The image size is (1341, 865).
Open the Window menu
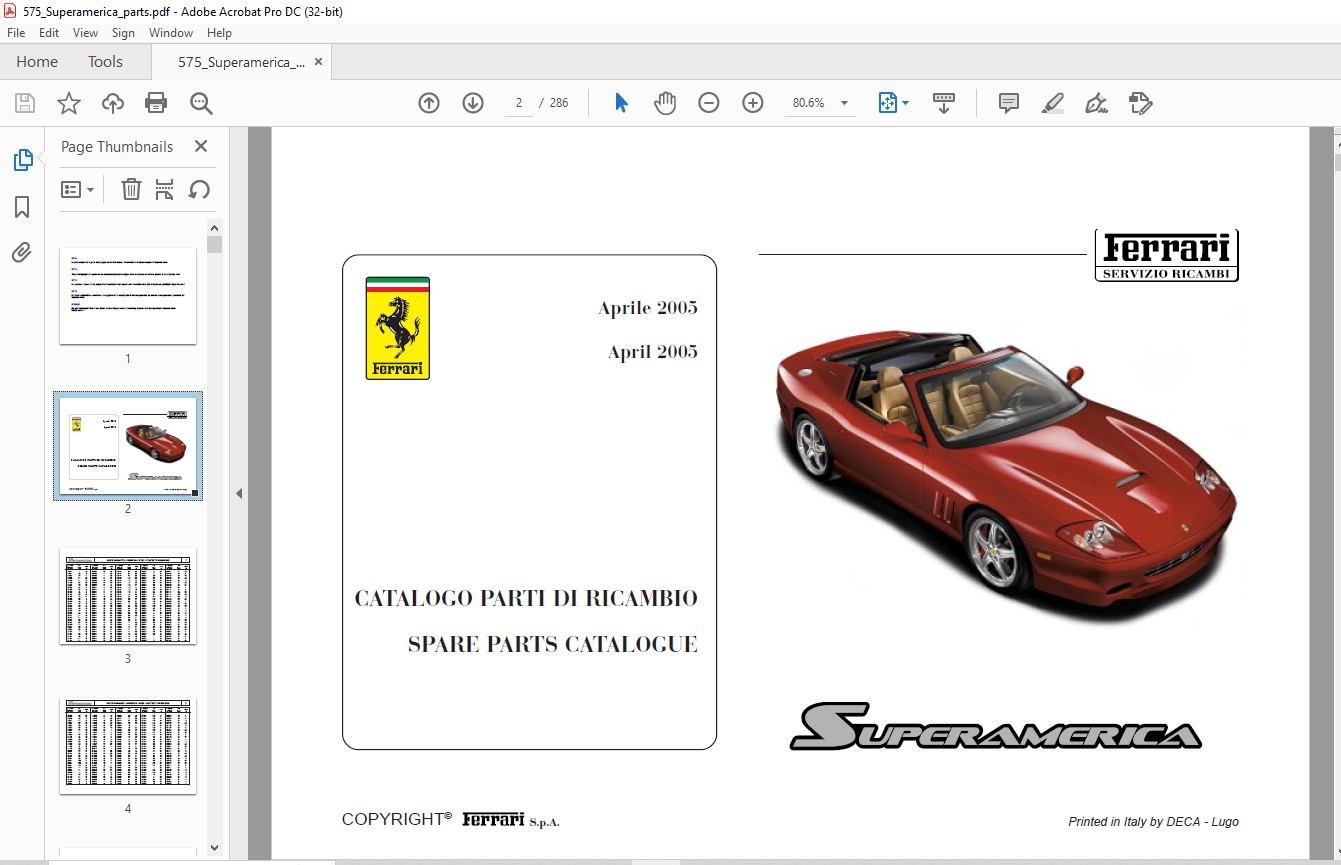coord(171,33)
